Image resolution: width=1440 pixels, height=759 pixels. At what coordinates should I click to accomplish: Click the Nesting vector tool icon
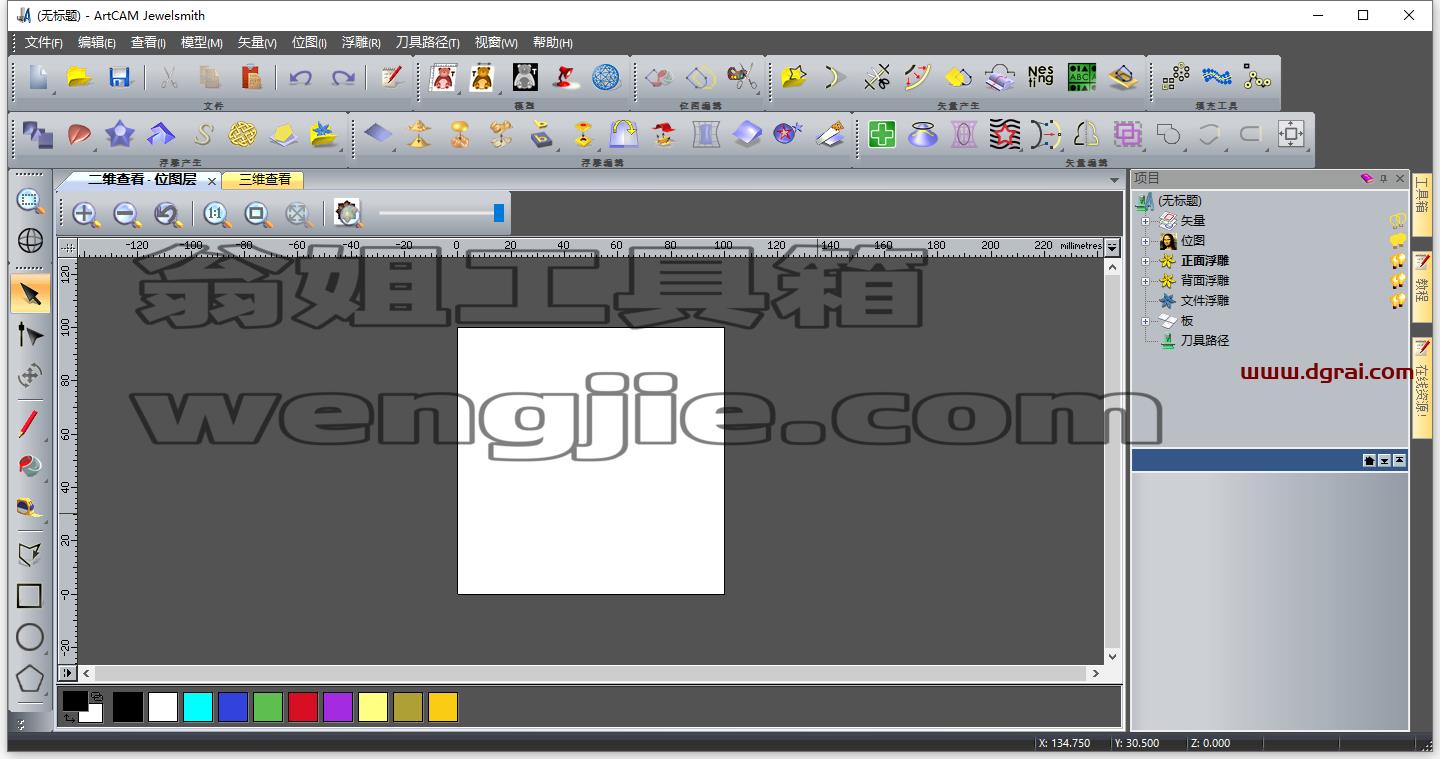tap(1041, 77)
